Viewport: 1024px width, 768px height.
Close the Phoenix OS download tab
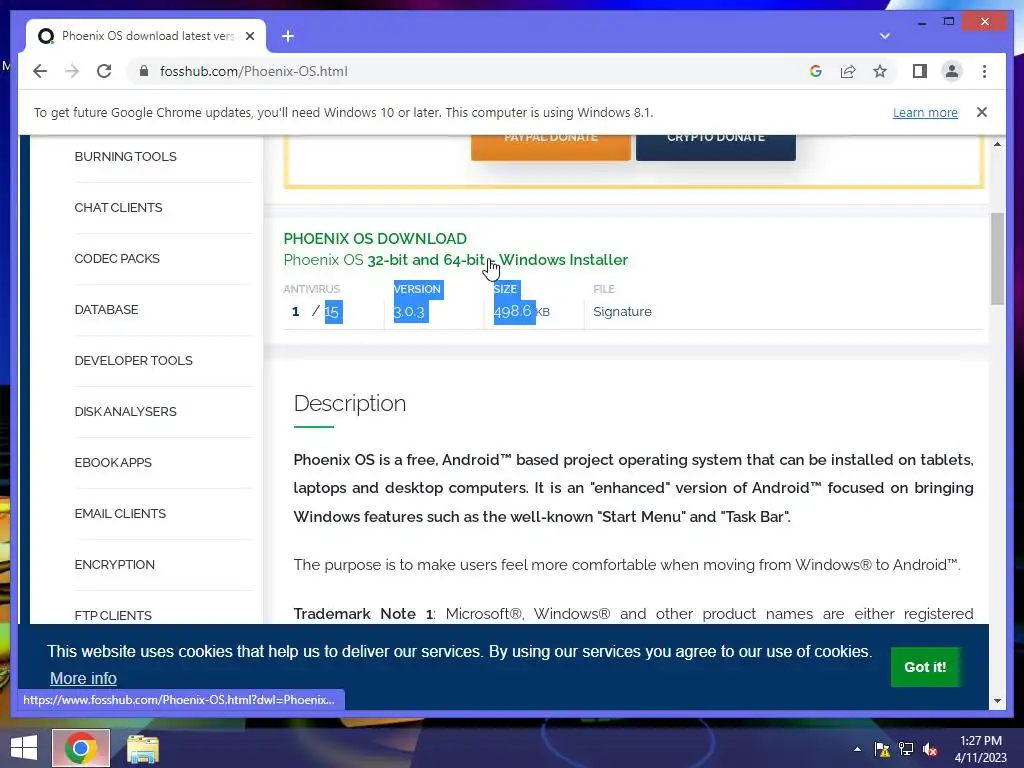pyautogui.click(x=249, y=36)
